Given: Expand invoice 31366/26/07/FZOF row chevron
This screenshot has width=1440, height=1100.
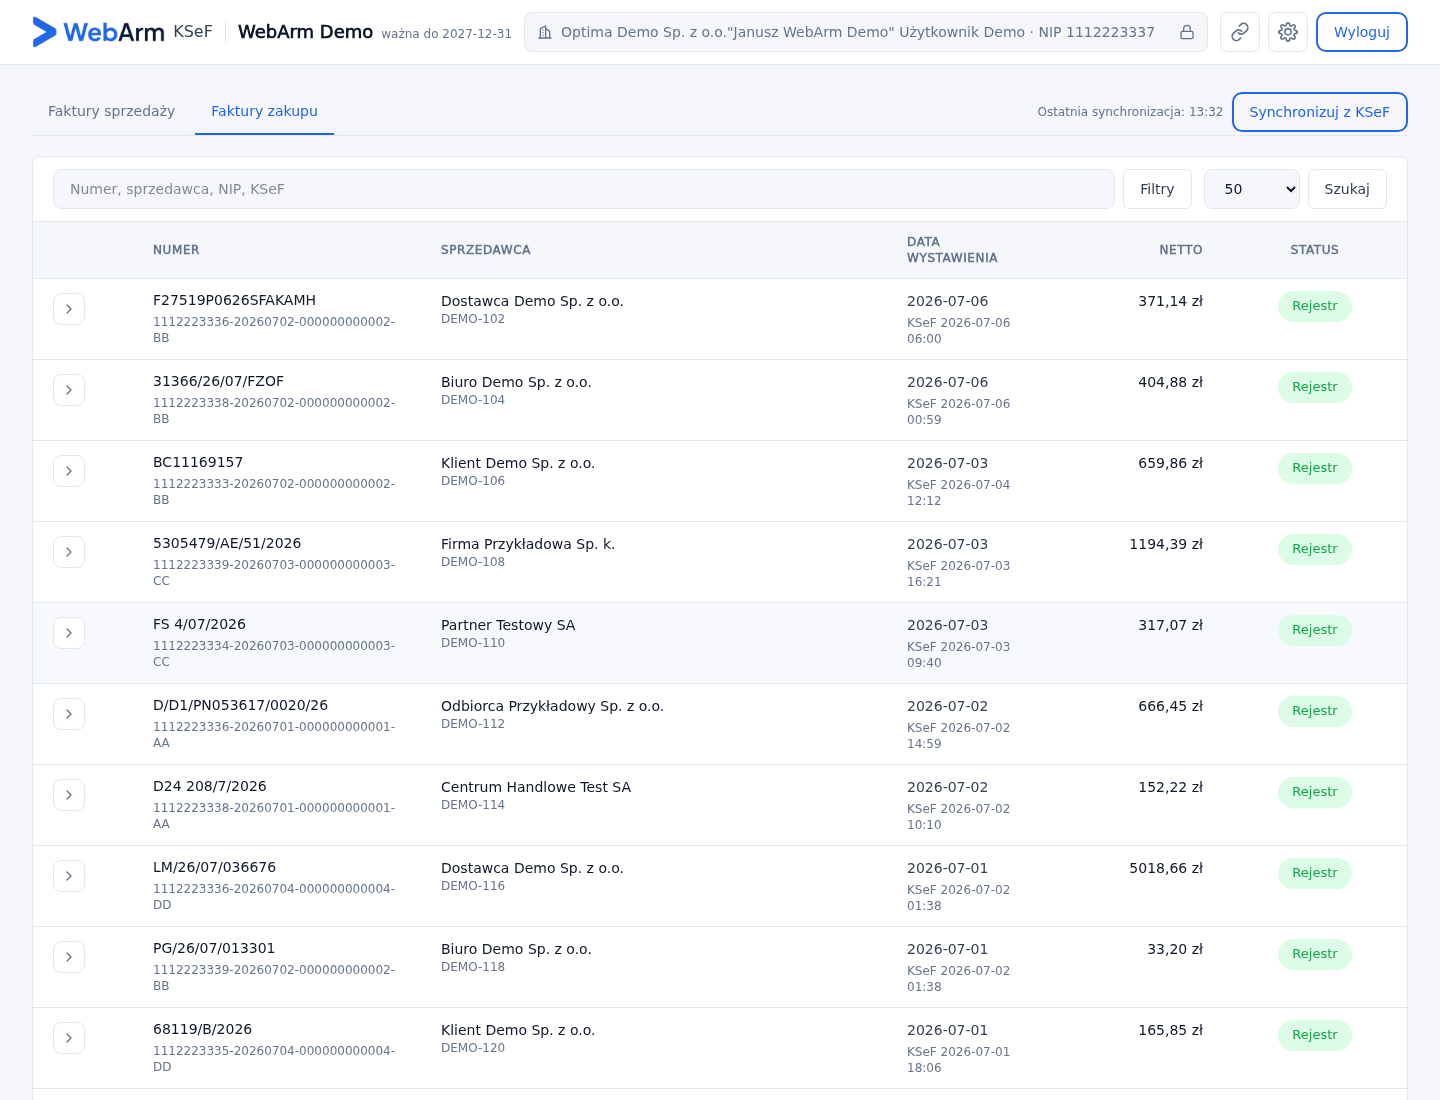Looking at the screenshot, I should pyautogui.click(x=69, y=390).
